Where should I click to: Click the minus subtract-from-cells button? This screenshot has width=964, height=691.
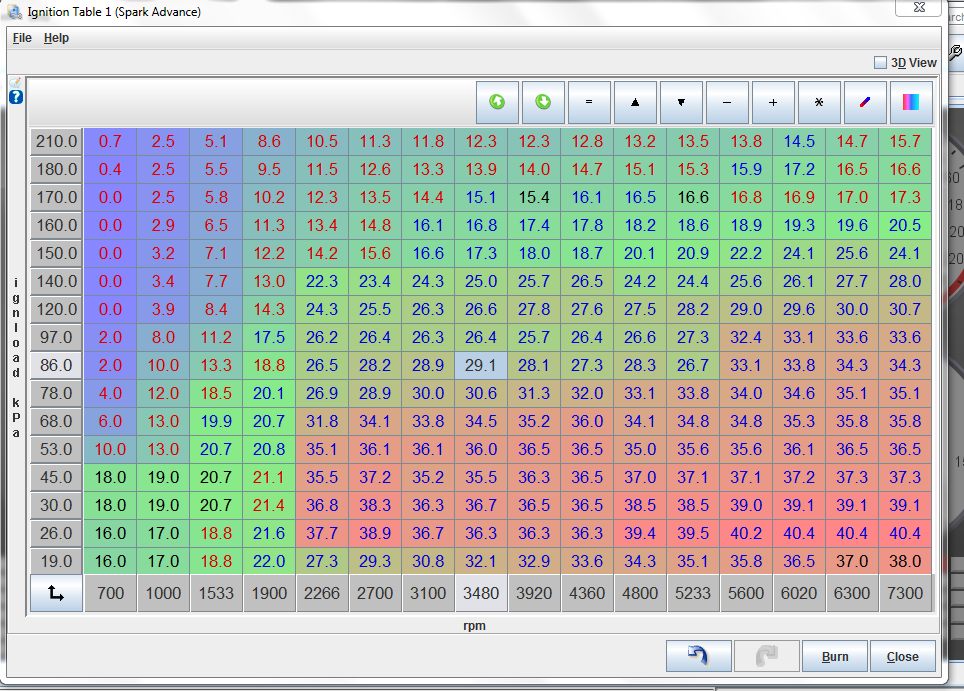(727, 102)
